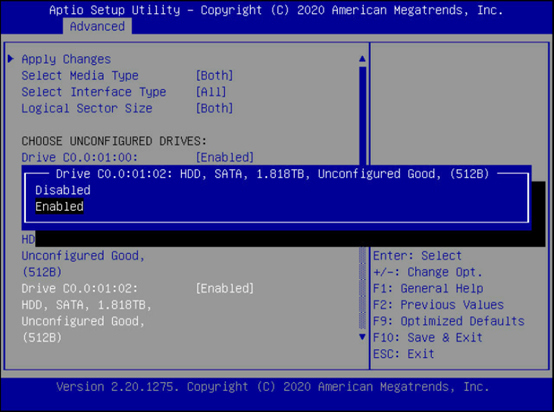Open Logical Sector Size Both dropdown
Screen dimensions: 554x412
point(214,108)
